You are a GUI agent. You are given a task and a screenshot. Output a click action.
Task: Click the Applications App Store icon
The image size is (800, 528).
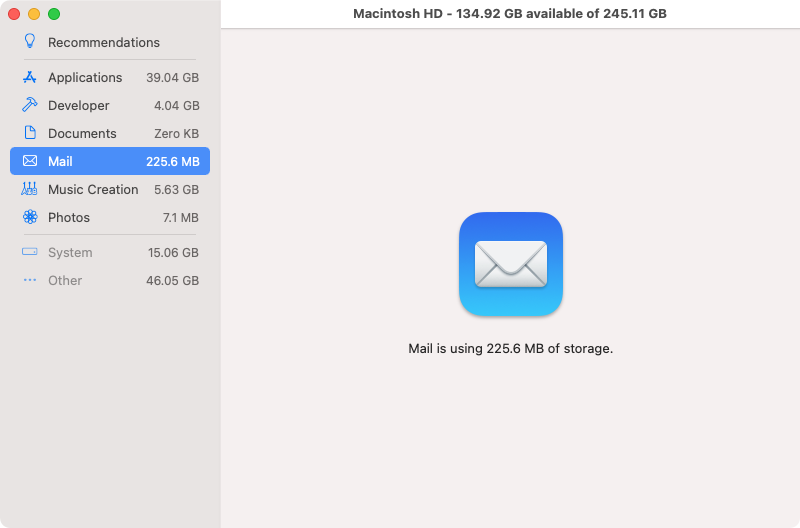(30, 77)
